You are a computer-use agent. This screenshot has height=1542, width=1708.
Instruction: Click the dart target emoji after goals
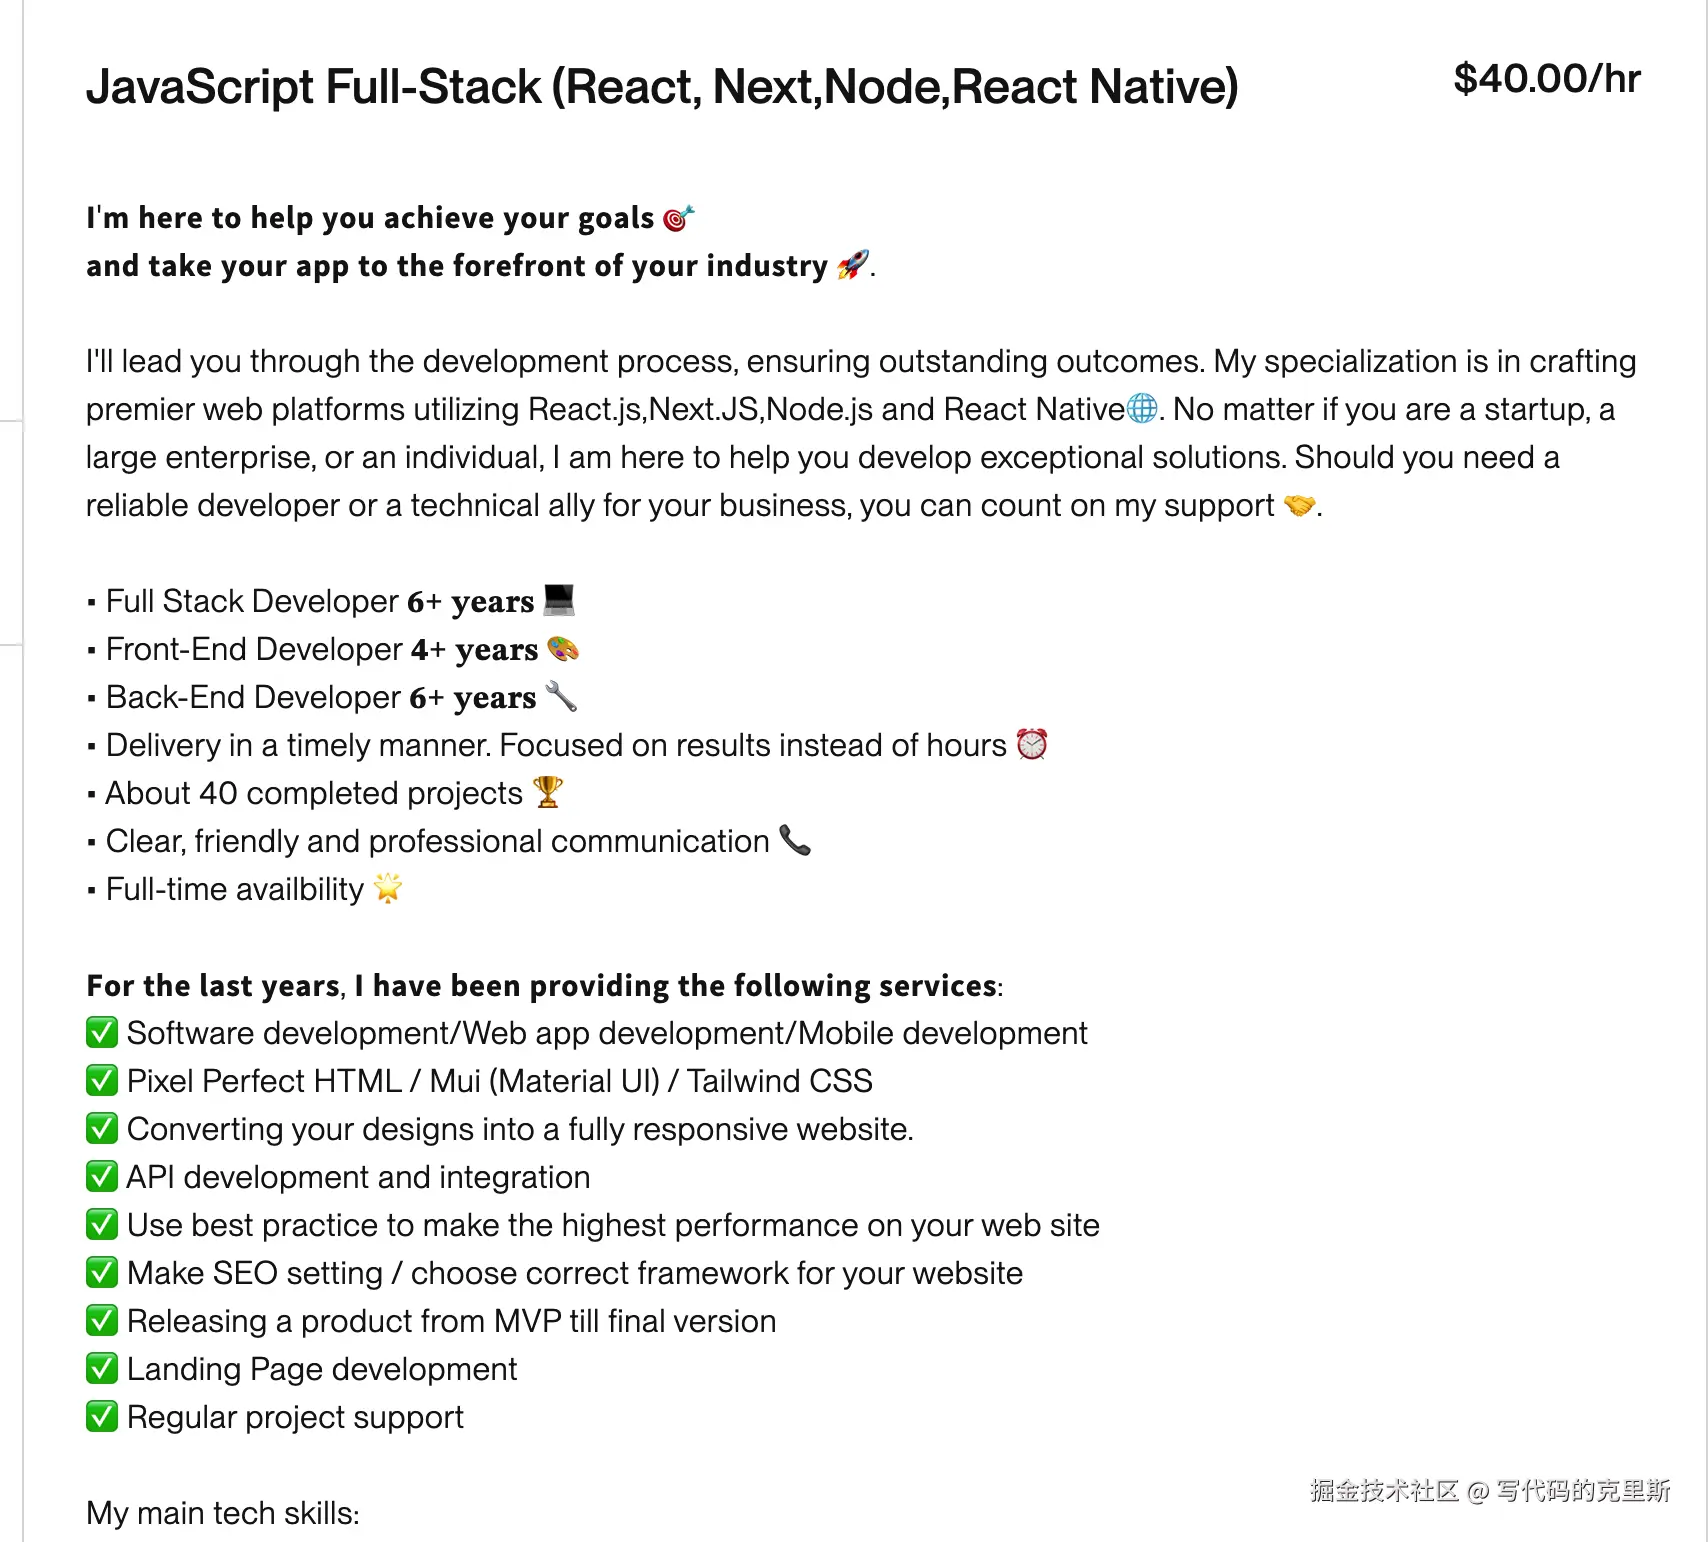pyautogui.click(x=678, y=218)
